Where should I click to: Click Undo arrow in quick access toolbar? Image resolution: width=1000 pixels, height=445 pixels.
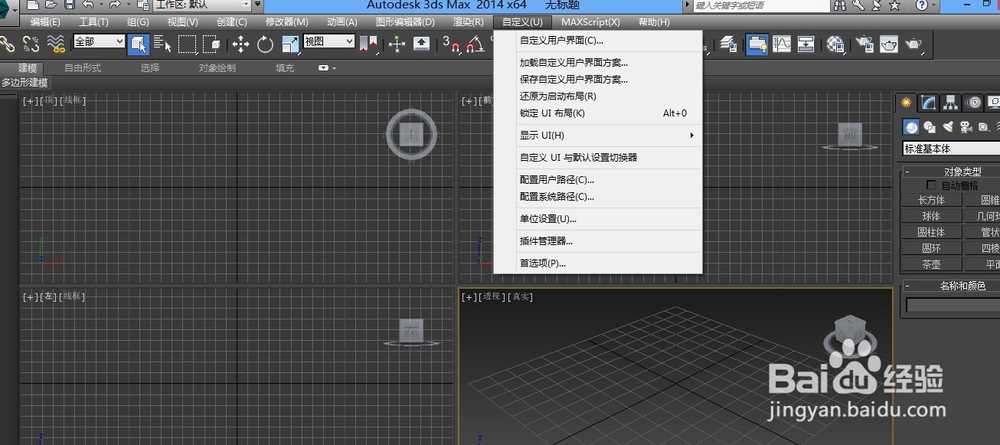click(89, 5)
